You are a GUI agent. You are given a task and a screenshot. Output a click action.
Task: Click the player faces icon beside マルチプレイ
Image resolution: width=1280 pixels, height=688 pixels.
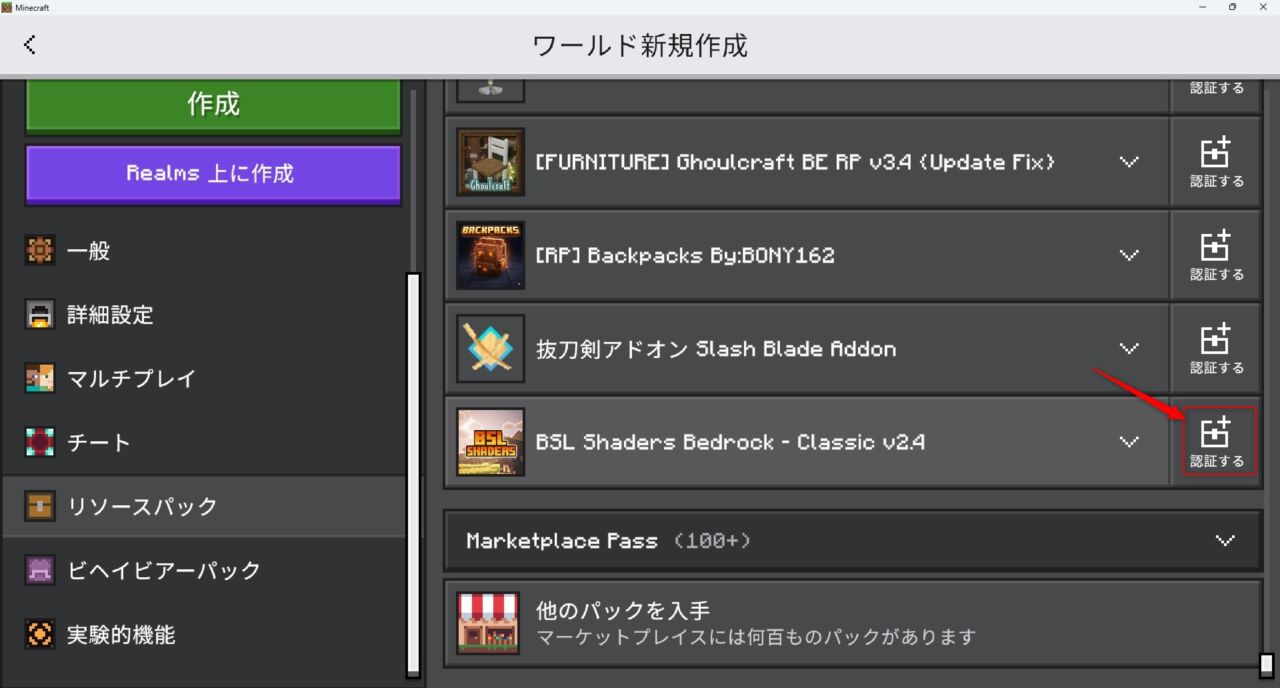[40, 379]
